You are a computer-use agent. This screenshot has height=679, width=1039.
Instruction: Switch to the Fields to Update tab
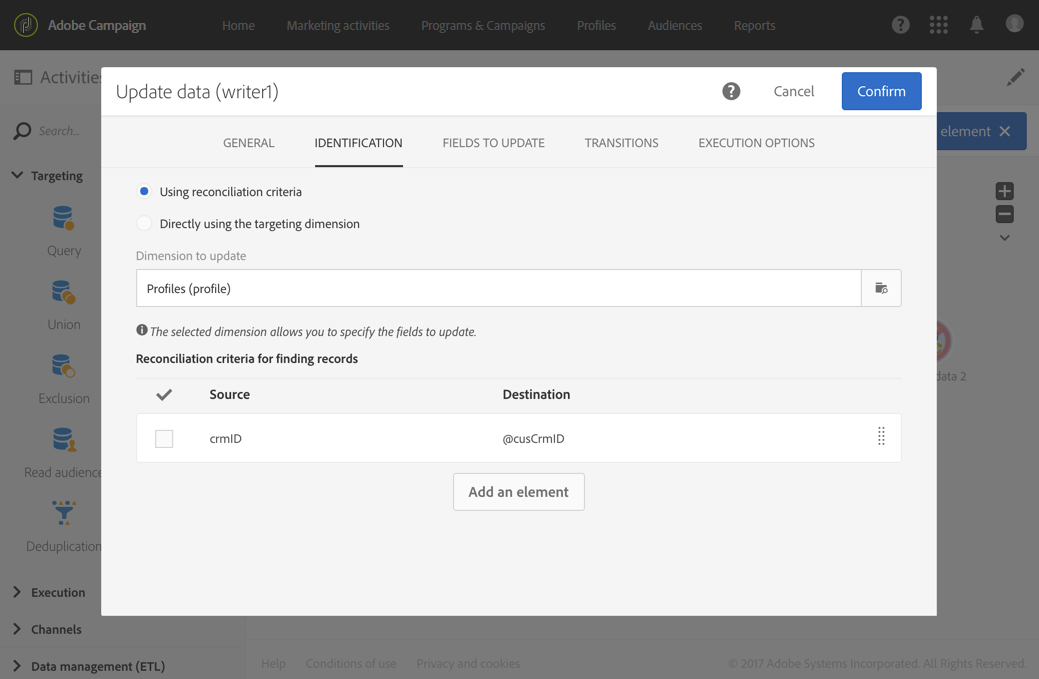[x=493, y=143]
